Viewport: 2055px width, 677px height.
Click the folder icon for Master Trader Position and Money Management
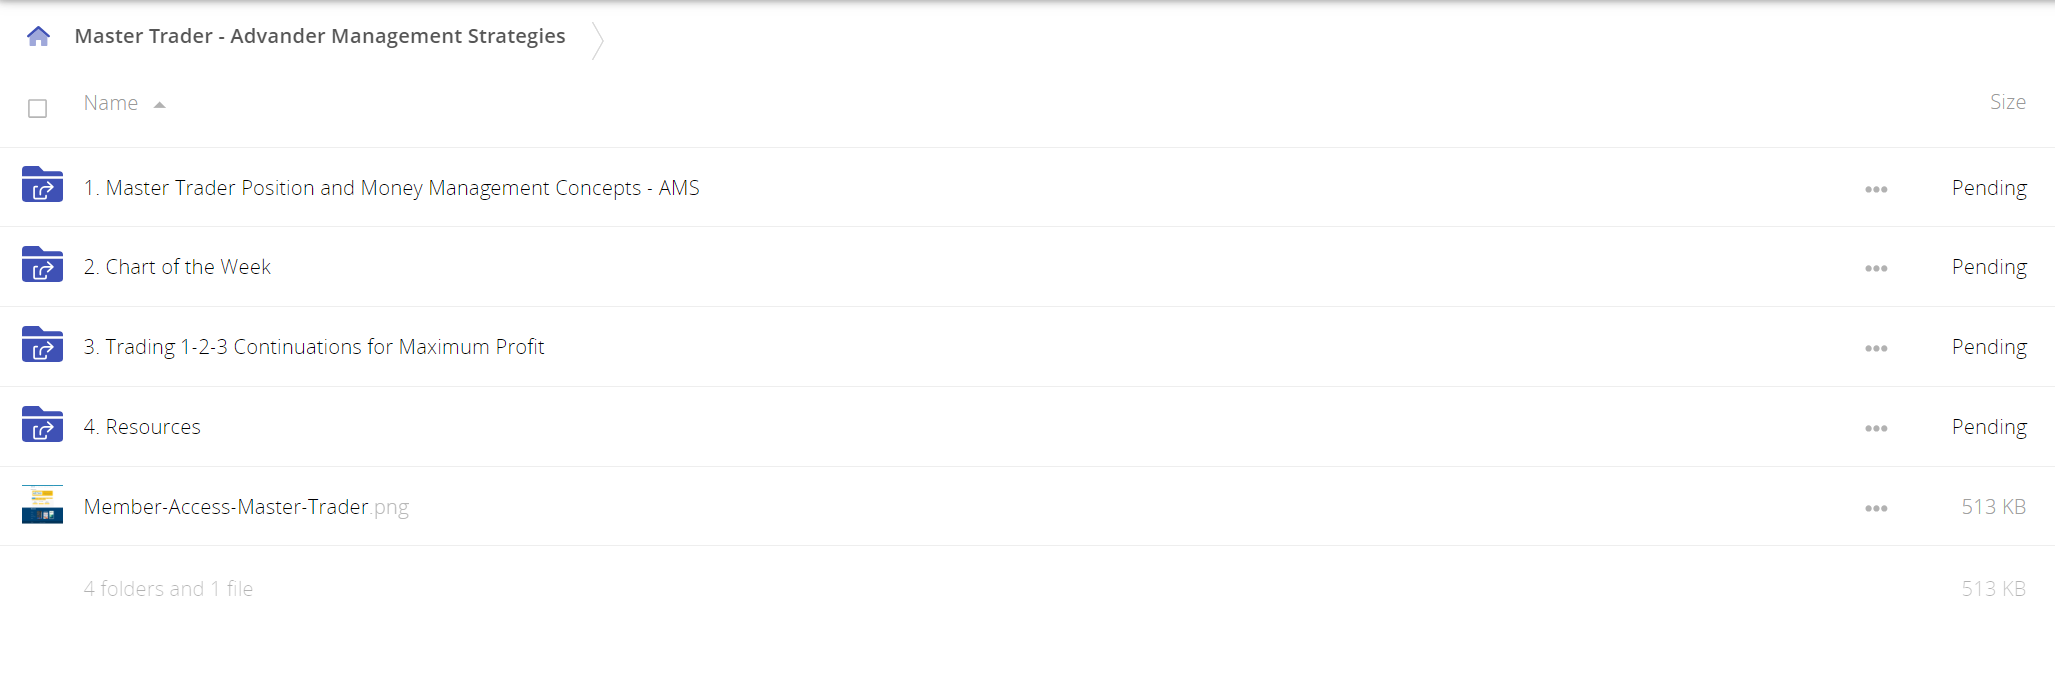click(42, 185)
